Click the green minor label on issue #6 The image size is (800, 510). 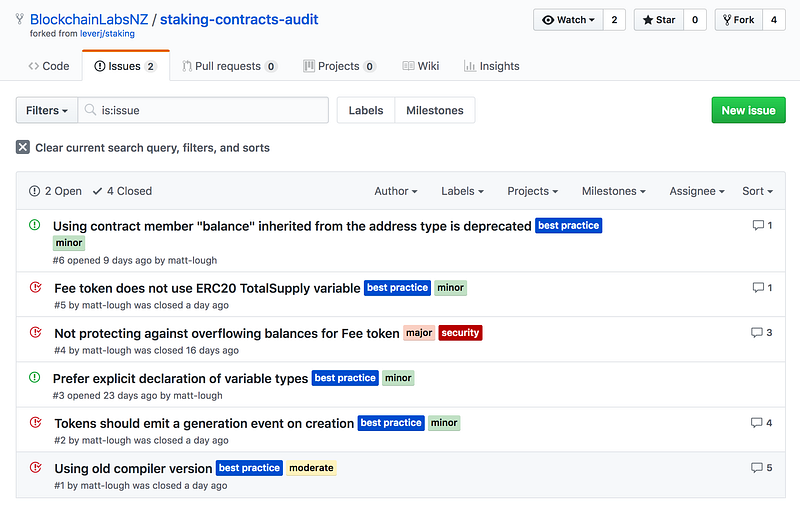69,243
